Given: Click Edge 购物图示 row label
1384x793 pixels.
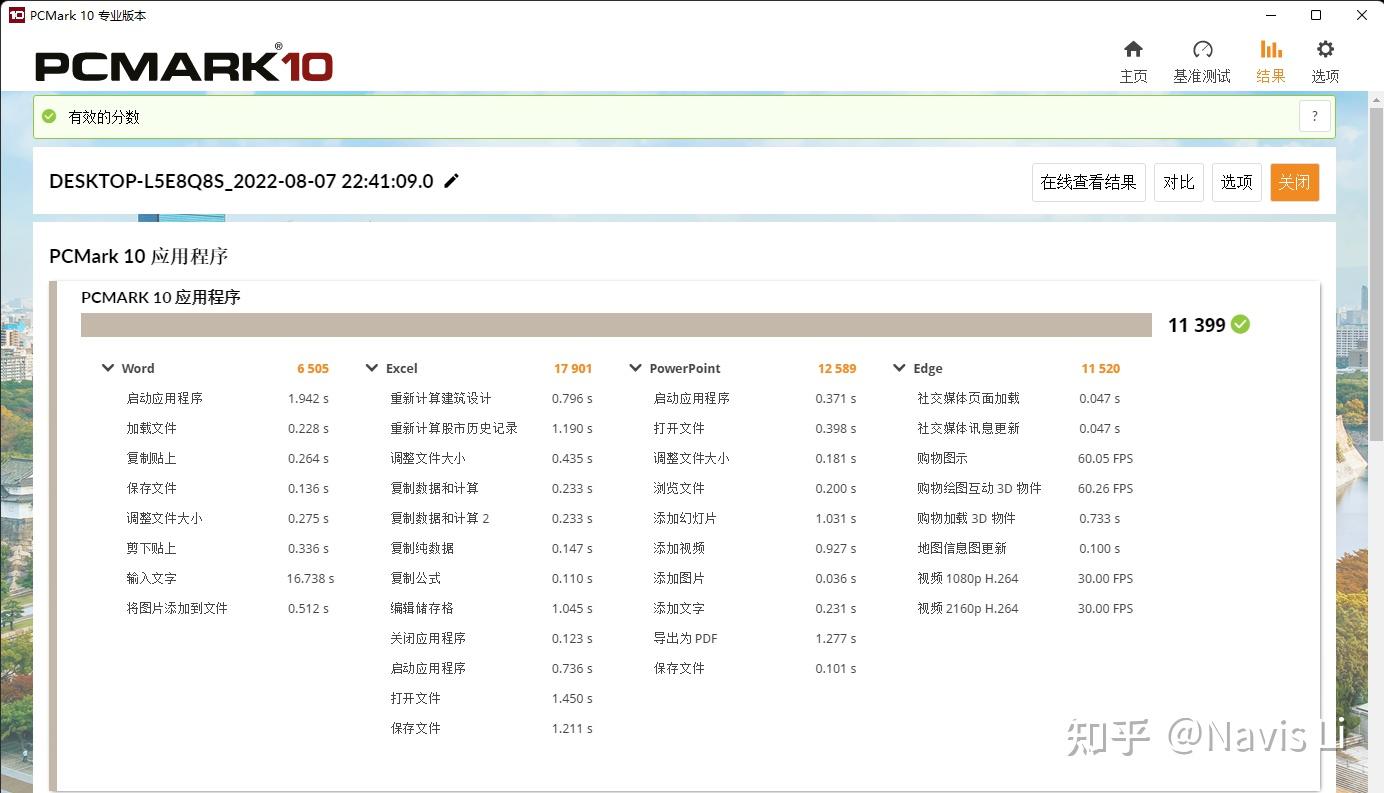Looking at the screenshot, I should [x=943, y=458].
